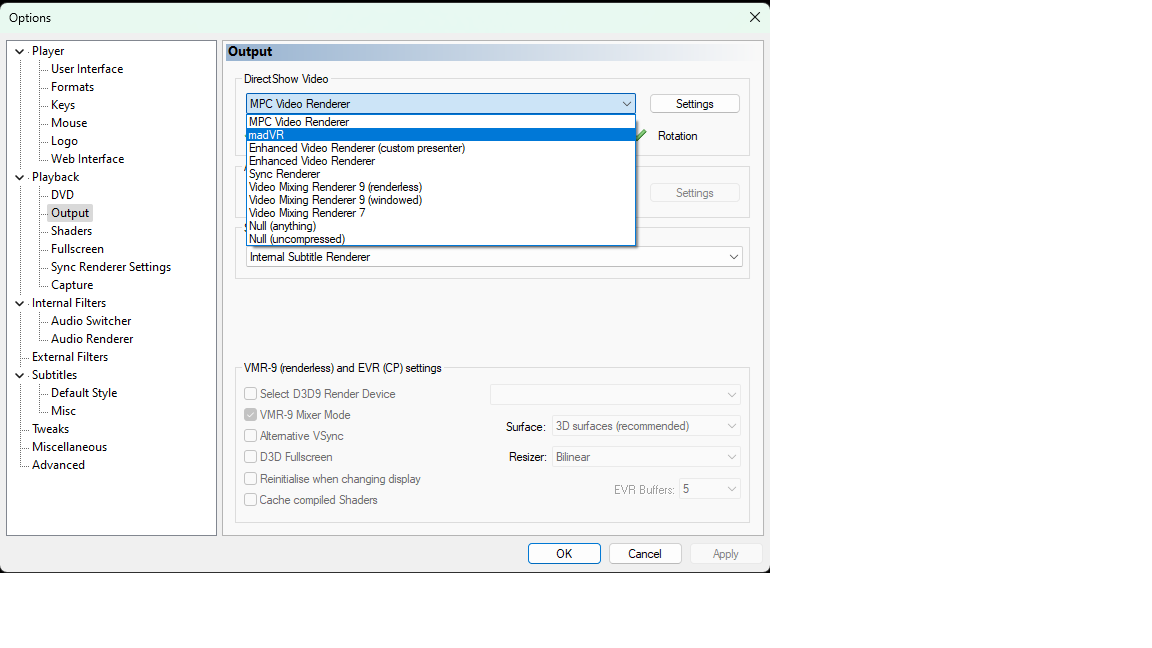
Task: Enable the Alternative VSync checkbox
Action: [x=251, y=436]
